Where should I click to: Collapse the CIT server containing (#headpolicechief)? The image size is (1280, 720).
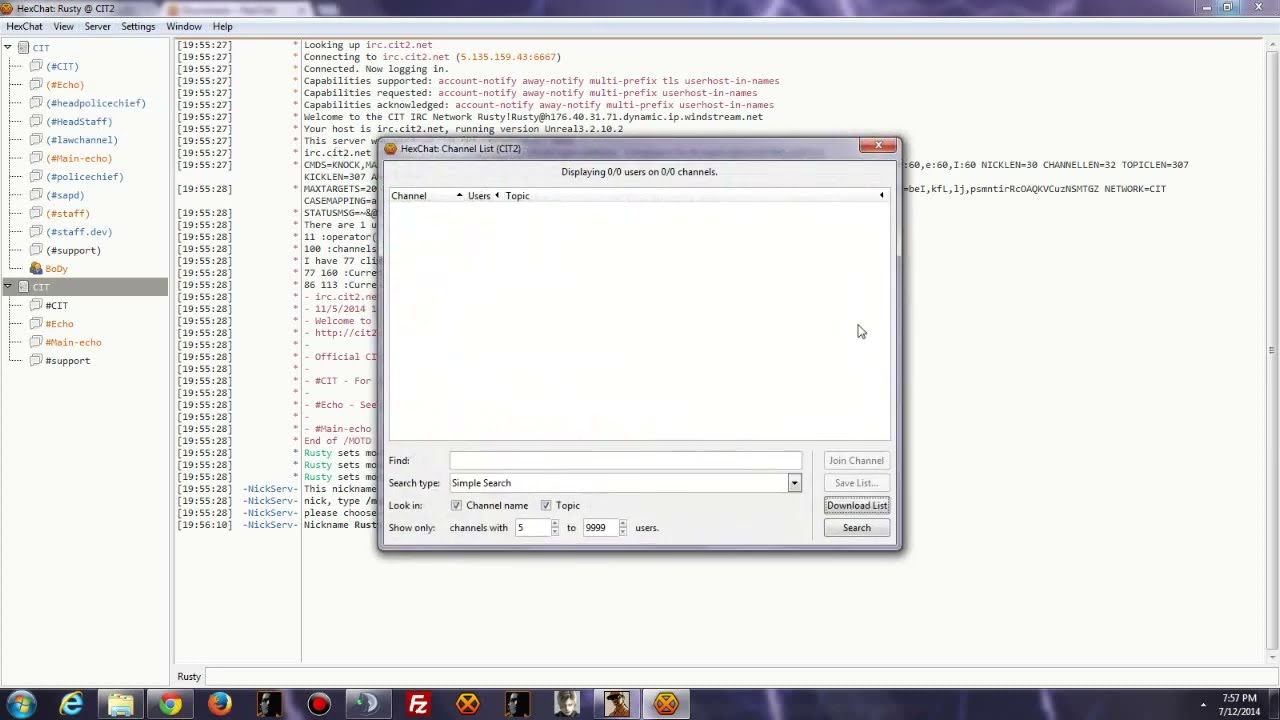(8, 48)
